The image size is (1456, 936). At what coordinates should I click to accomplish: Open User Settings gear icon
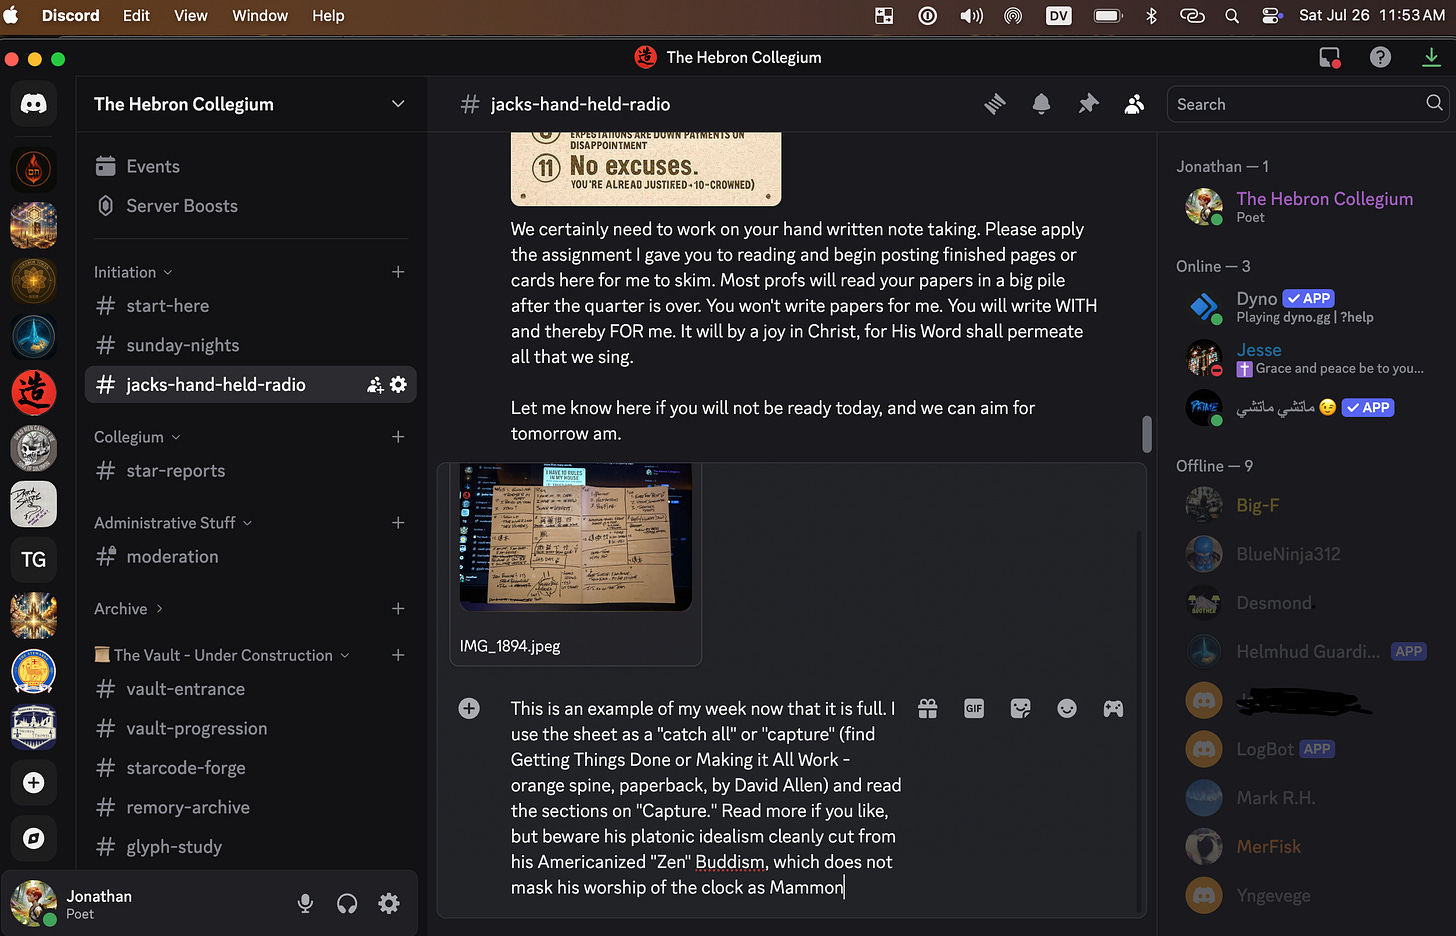coord(389,904)
